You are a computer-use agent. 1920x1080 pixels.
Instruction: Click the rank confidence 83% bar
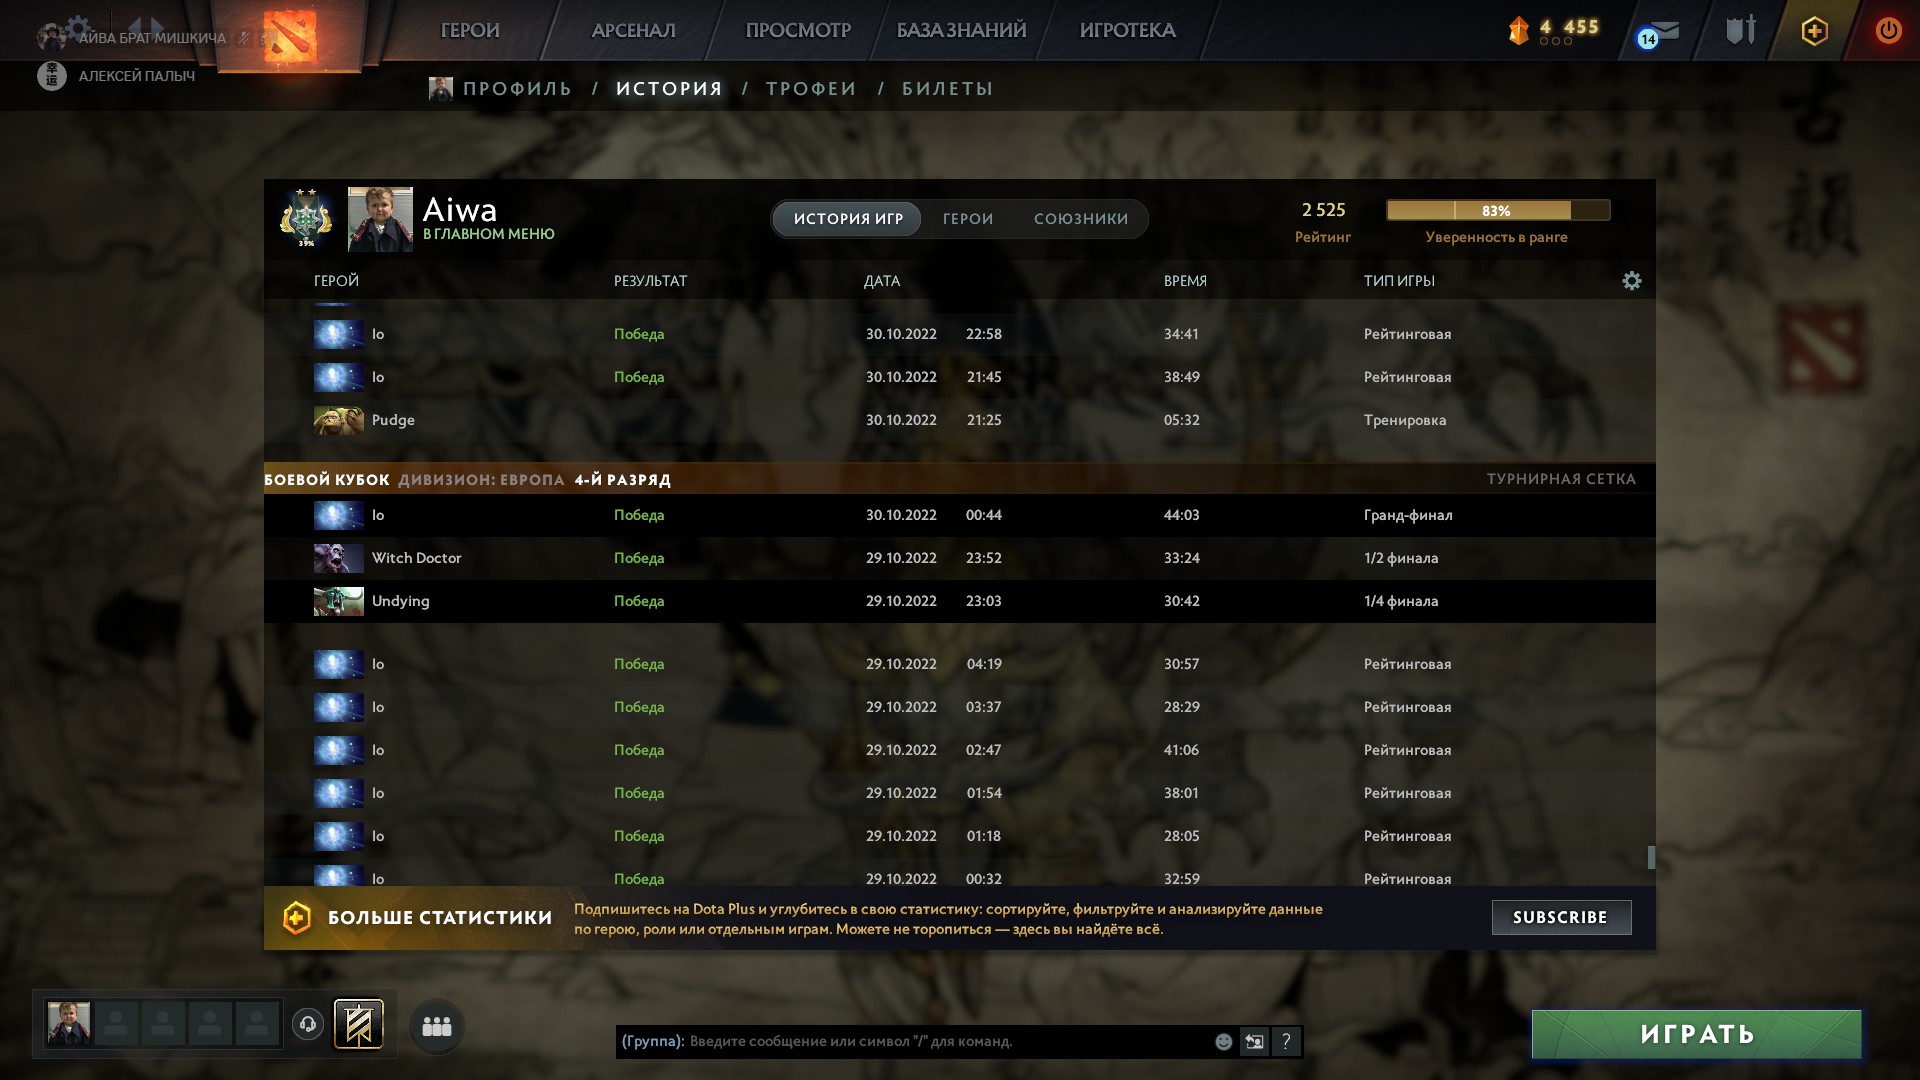pos(1498,210)
